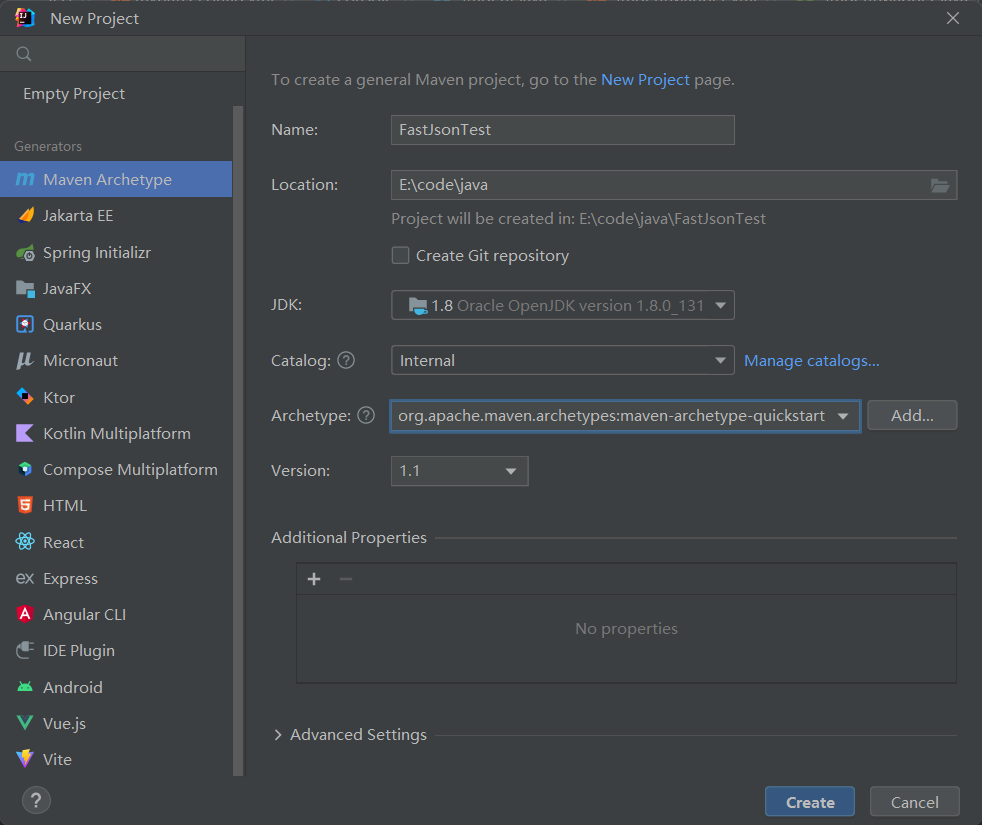This screenshot has height=825, width=982.
Task: Select Maven Archetype generator icon
Action: click(x=24, y=179)
